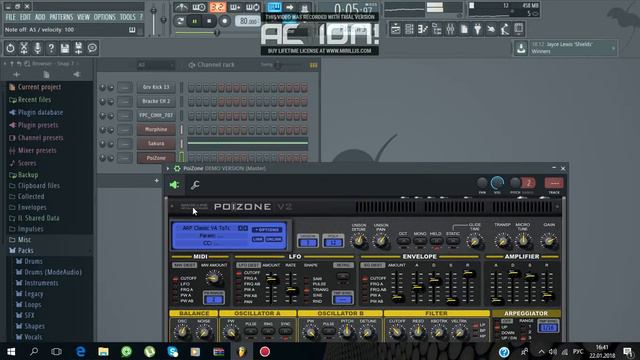640x360 pixels.
Task: Open the speech bubble chat icon
Action: click(92, 48)
